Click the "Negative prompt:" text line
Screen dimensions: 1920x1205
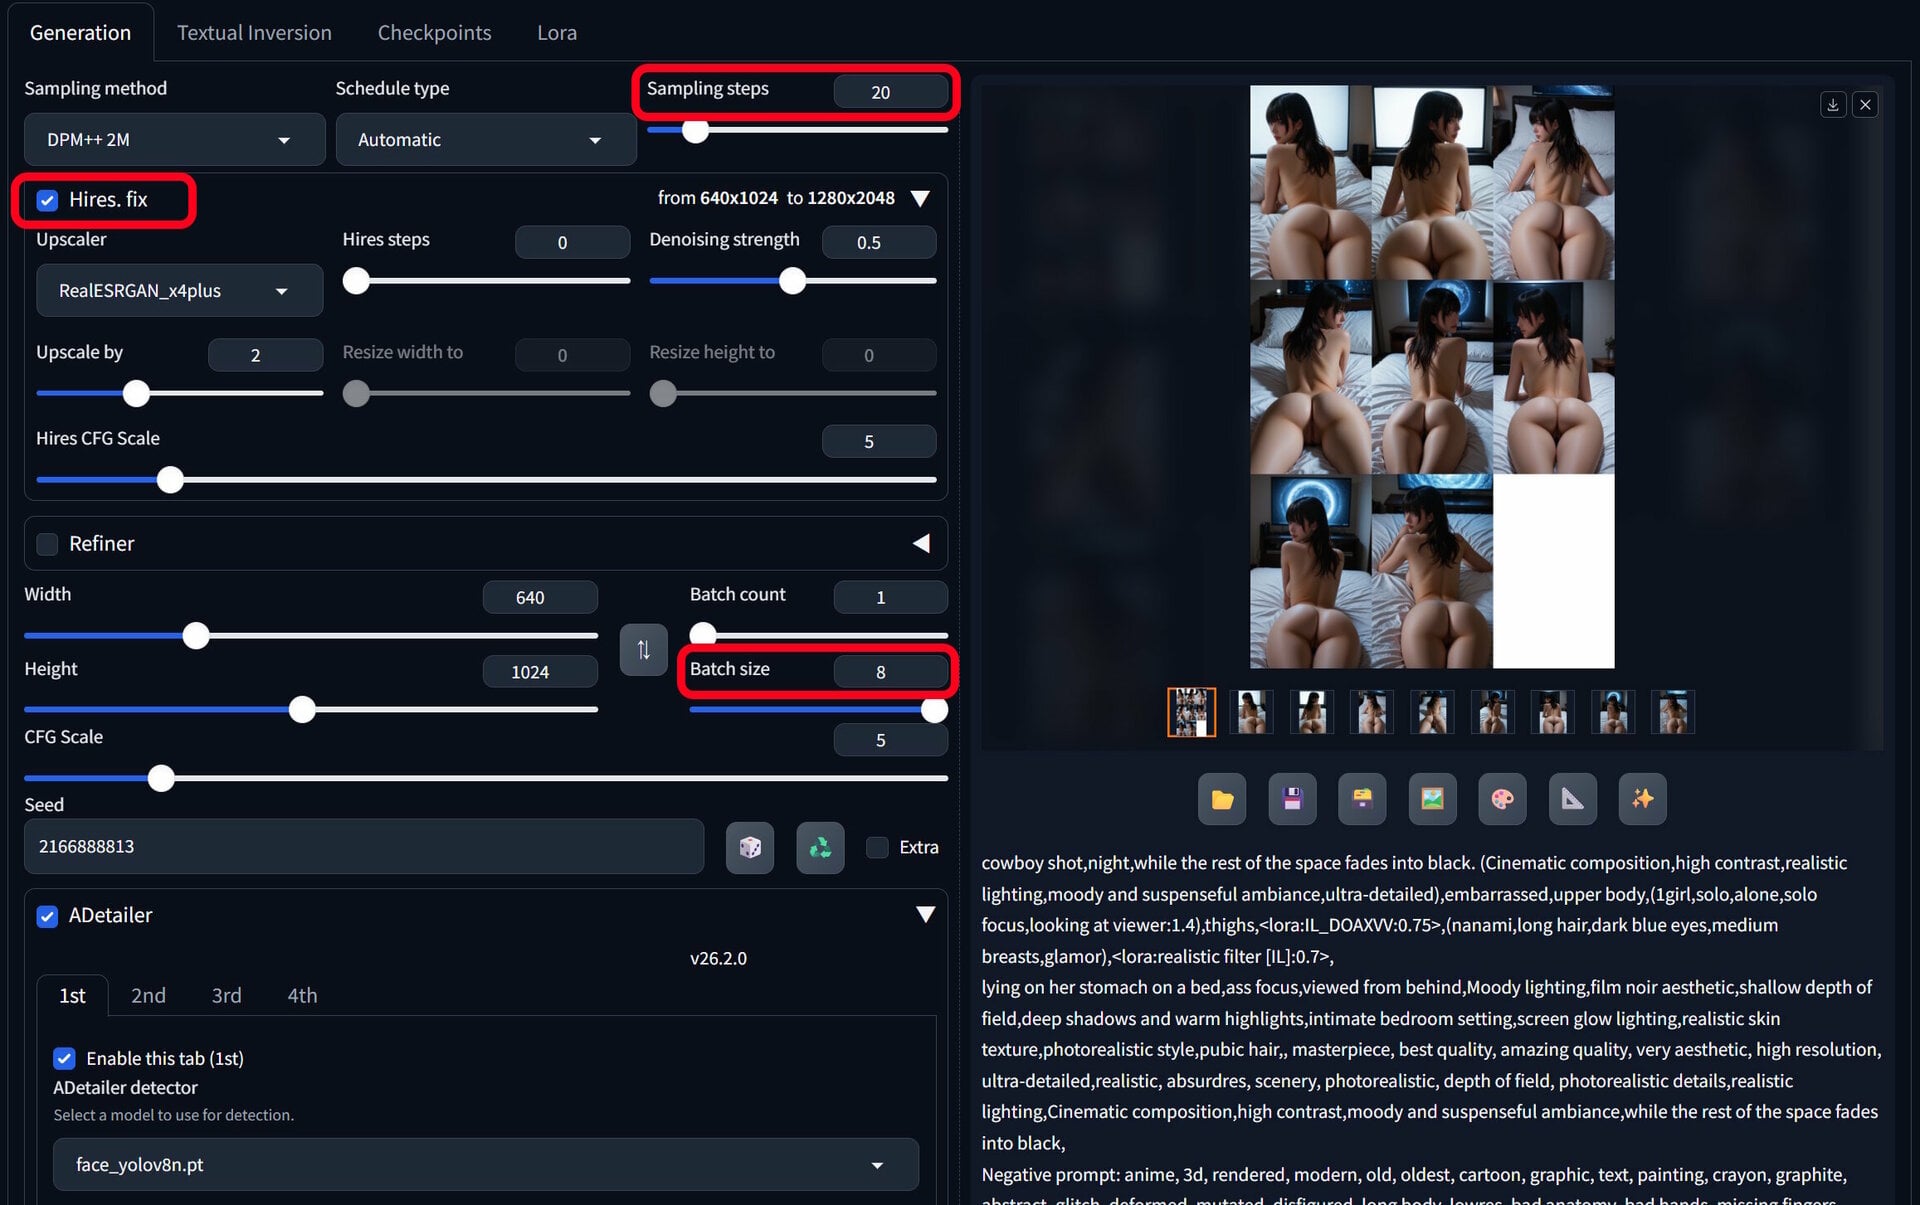point(1048,1175)
